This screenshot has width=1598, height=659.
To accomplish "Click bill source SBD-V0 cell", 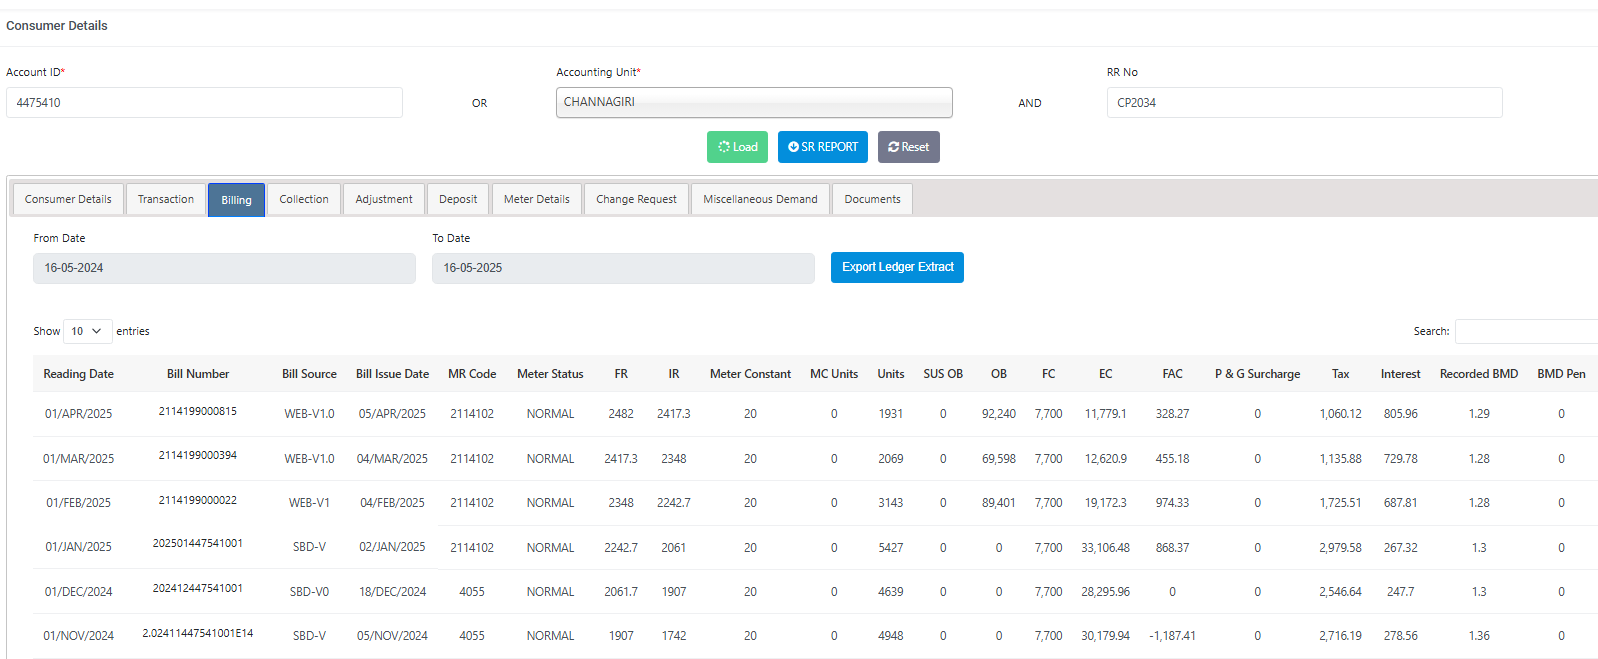I will [x=309, y=592].
